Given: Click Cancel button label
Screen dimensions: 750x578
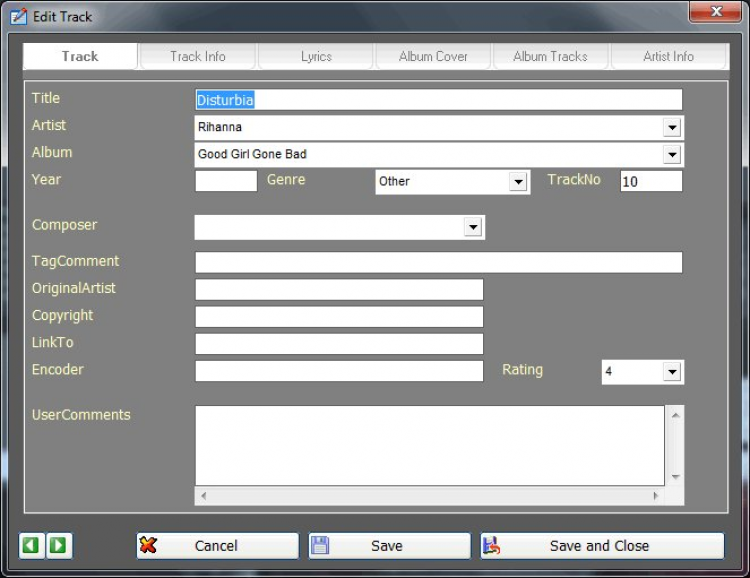Looking at the screenshot, I should point(216,546).
